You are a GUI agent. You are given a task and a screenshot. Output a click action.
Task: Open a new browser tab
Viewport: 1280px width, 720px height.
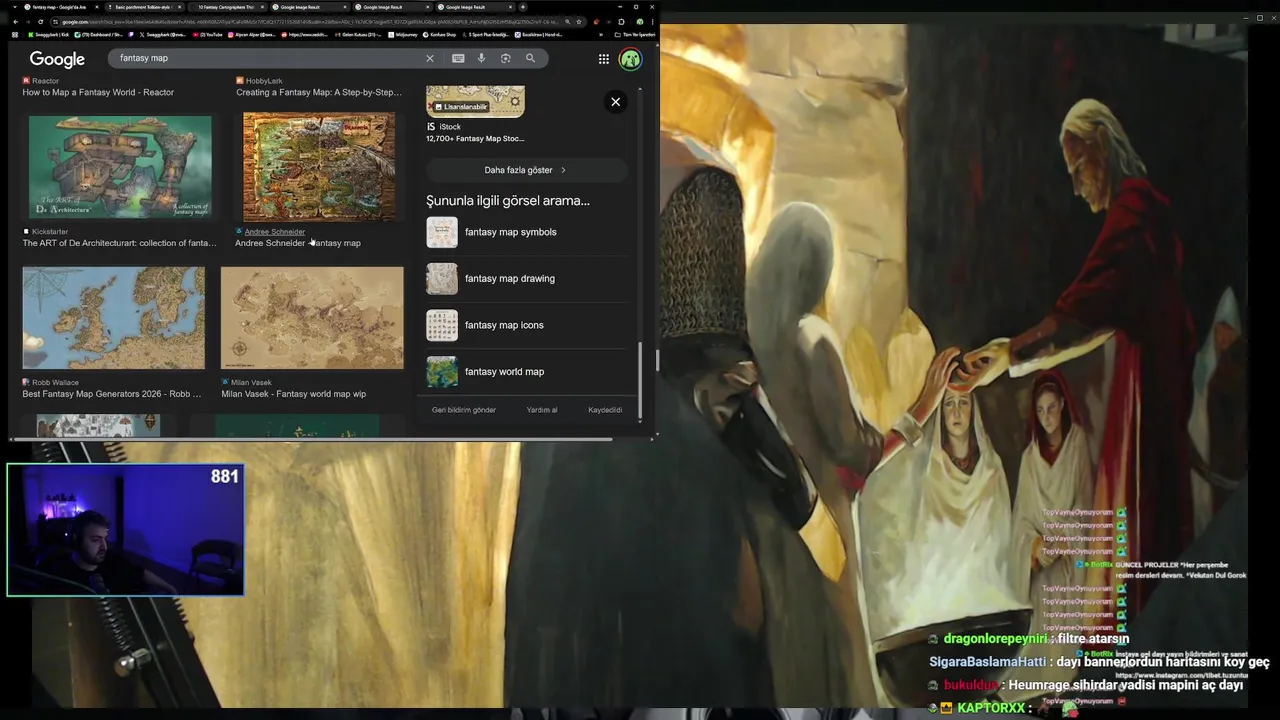pos(523,7)
